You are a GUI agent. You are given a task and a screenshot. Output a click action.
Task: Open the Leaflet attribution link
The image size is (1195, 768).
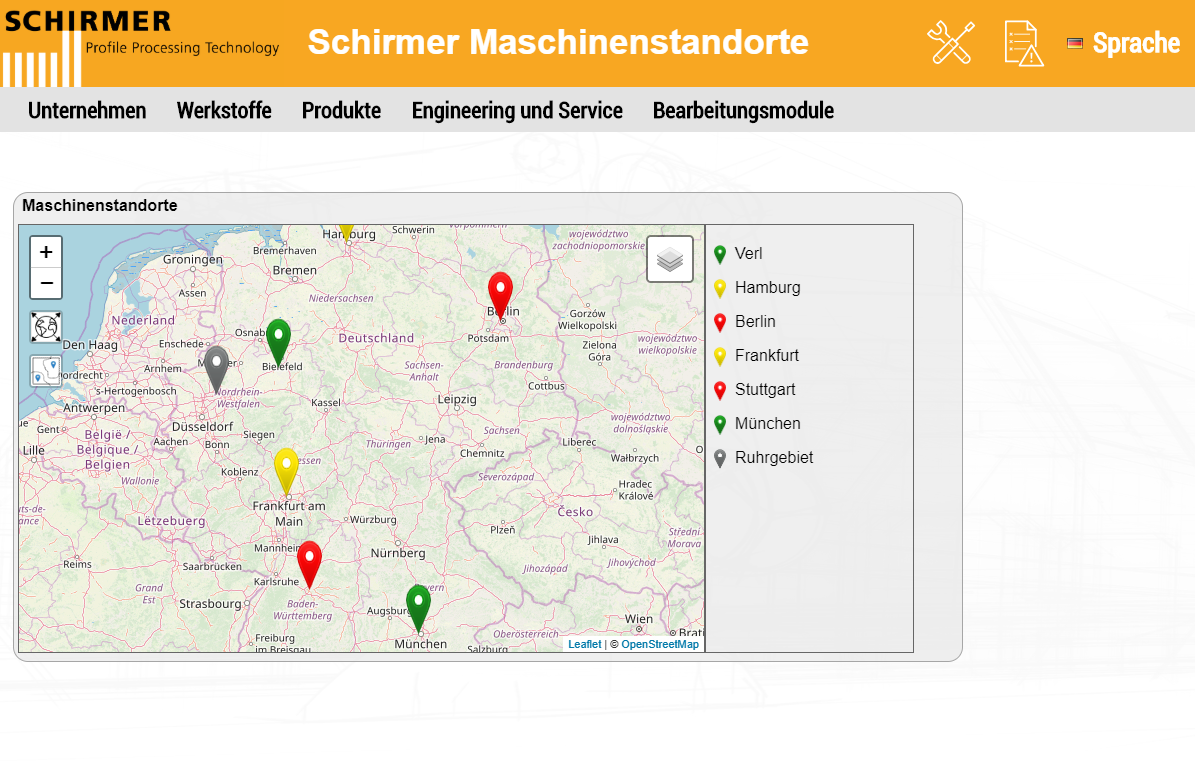point(585,645)
